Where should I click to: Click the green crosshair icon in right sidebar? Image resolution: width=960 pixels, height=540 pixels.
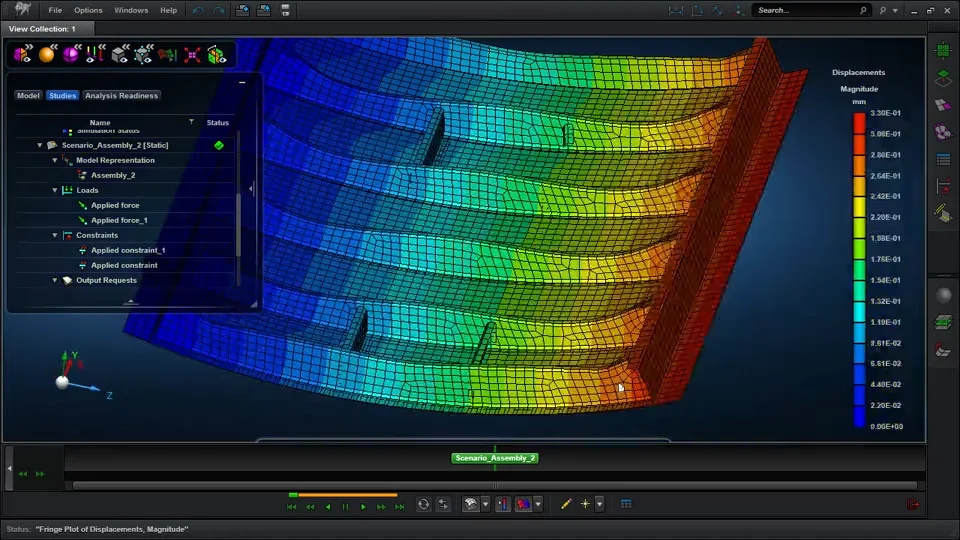[942, 50]
